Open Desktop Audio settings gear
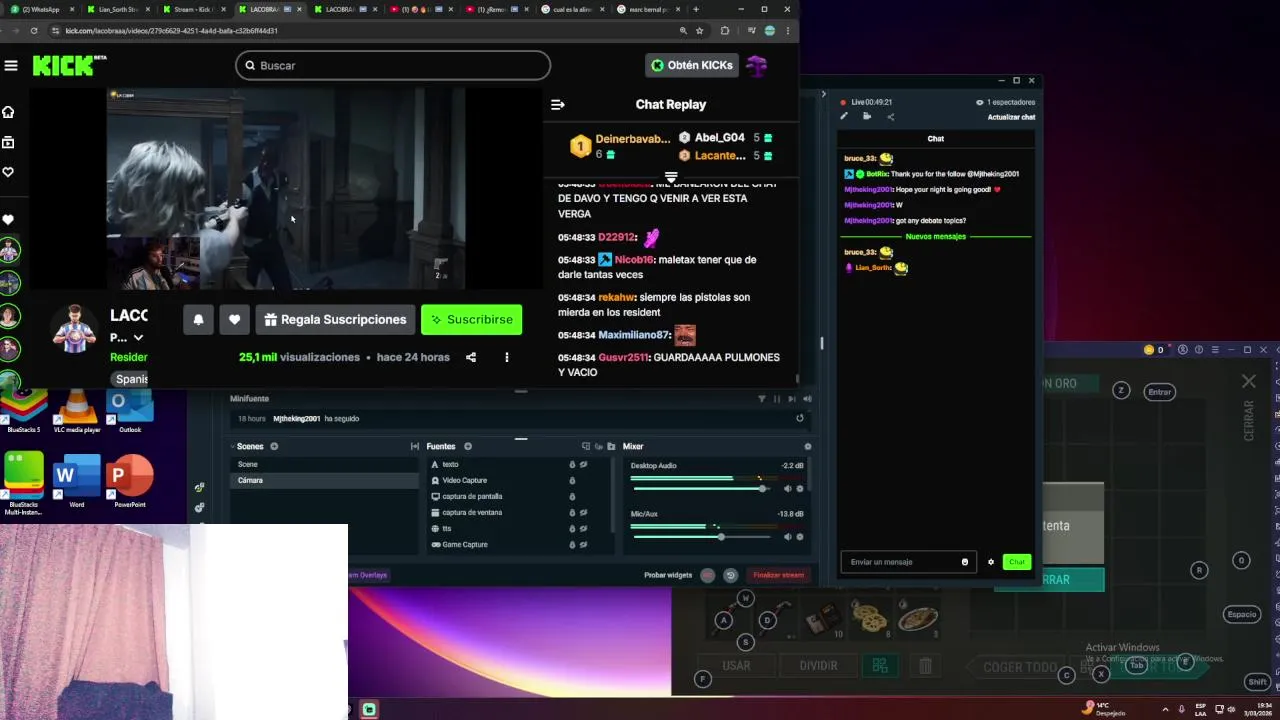 click(799, 489)
